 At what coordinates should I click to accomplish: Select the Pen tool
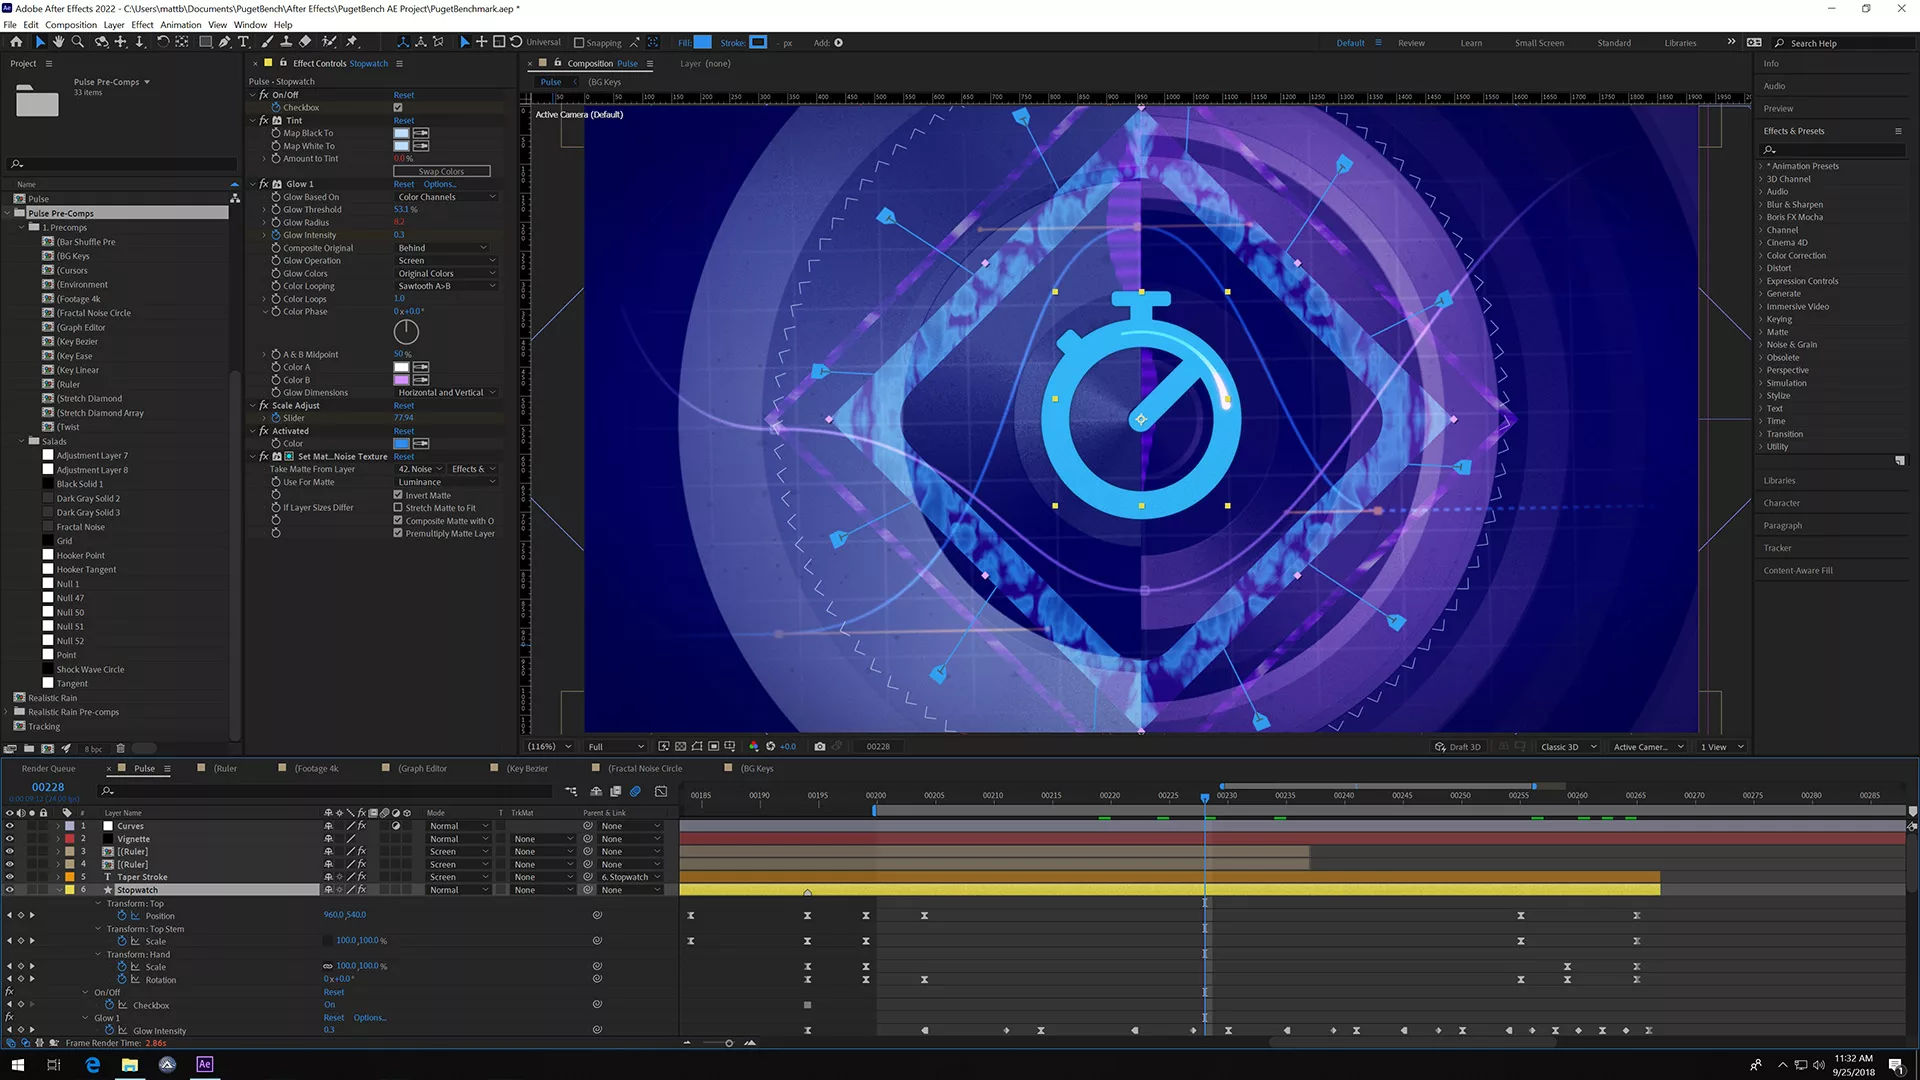tap(225, 42)
